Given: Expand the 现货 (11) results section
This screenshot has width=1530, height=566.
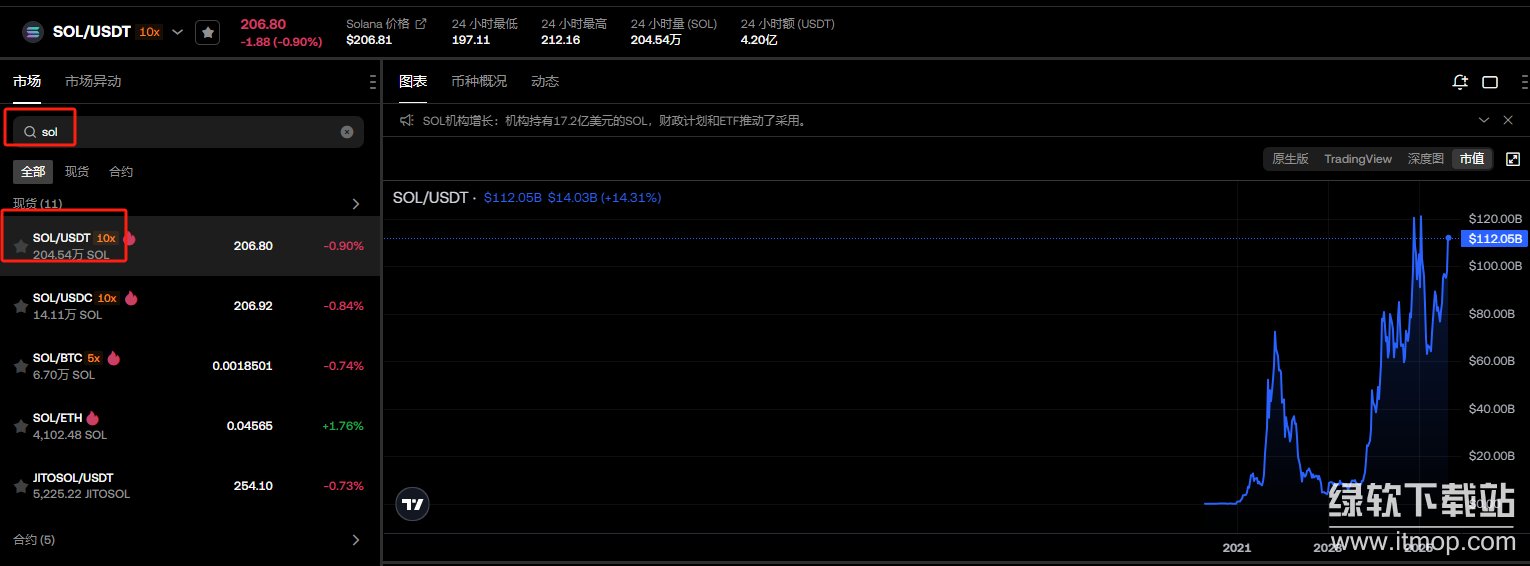Looking at the screenshot, I should click(x=356, y=204).
